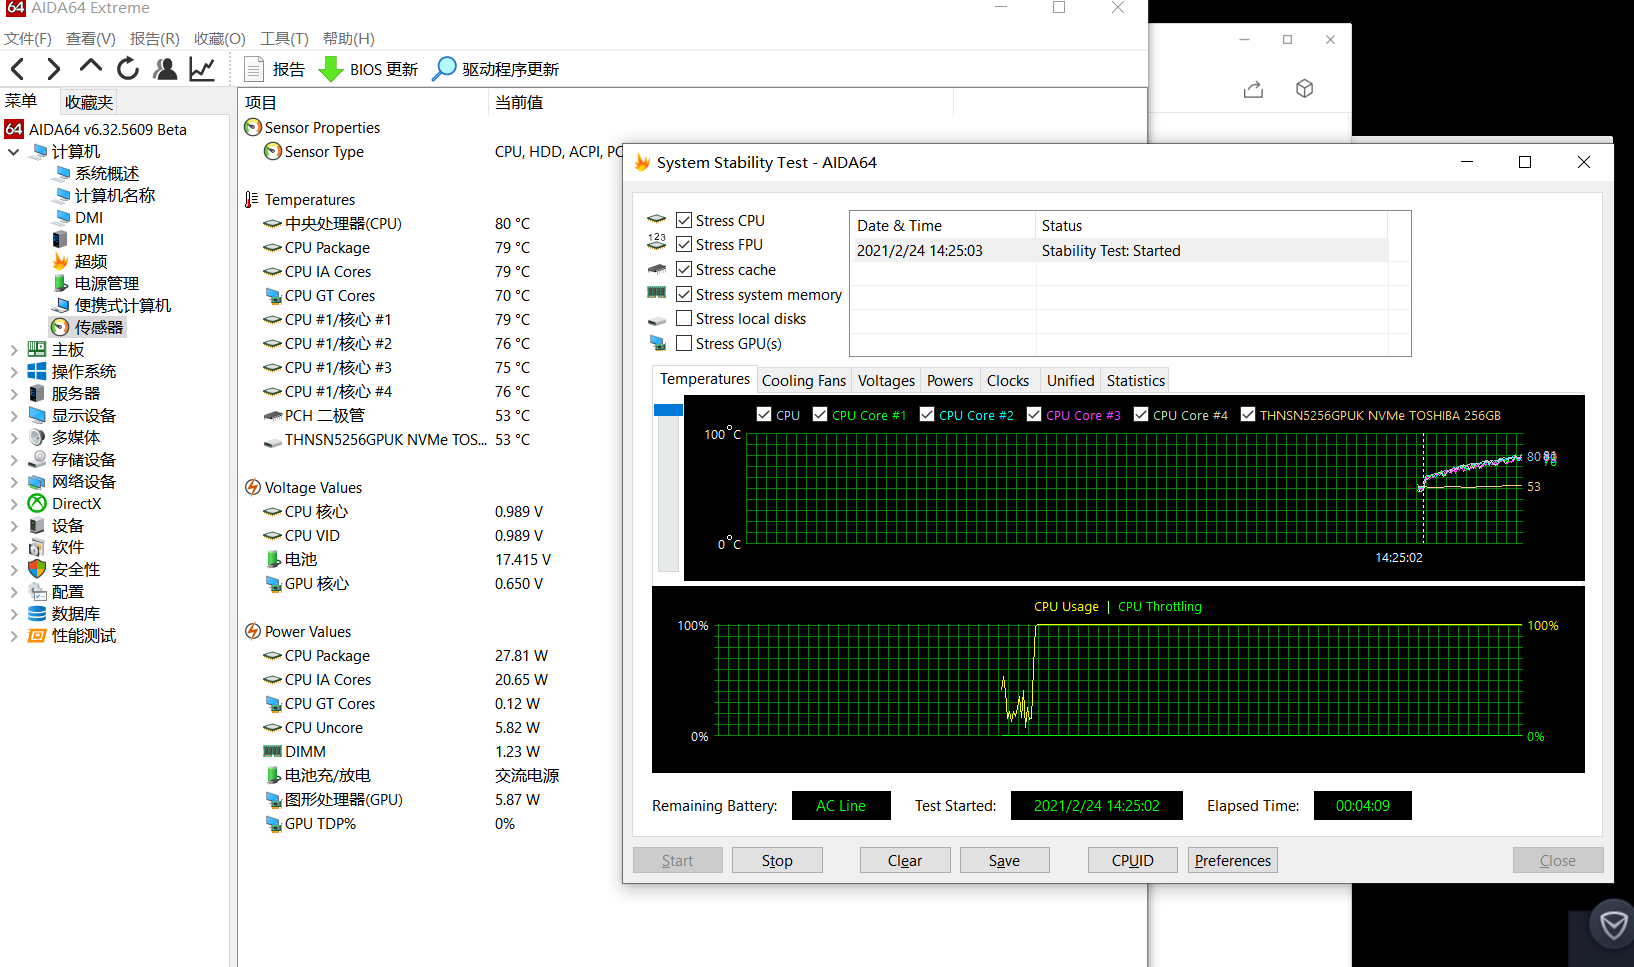
Task: Toggle the Stress system memory checkbox
Action: point(684,294)
